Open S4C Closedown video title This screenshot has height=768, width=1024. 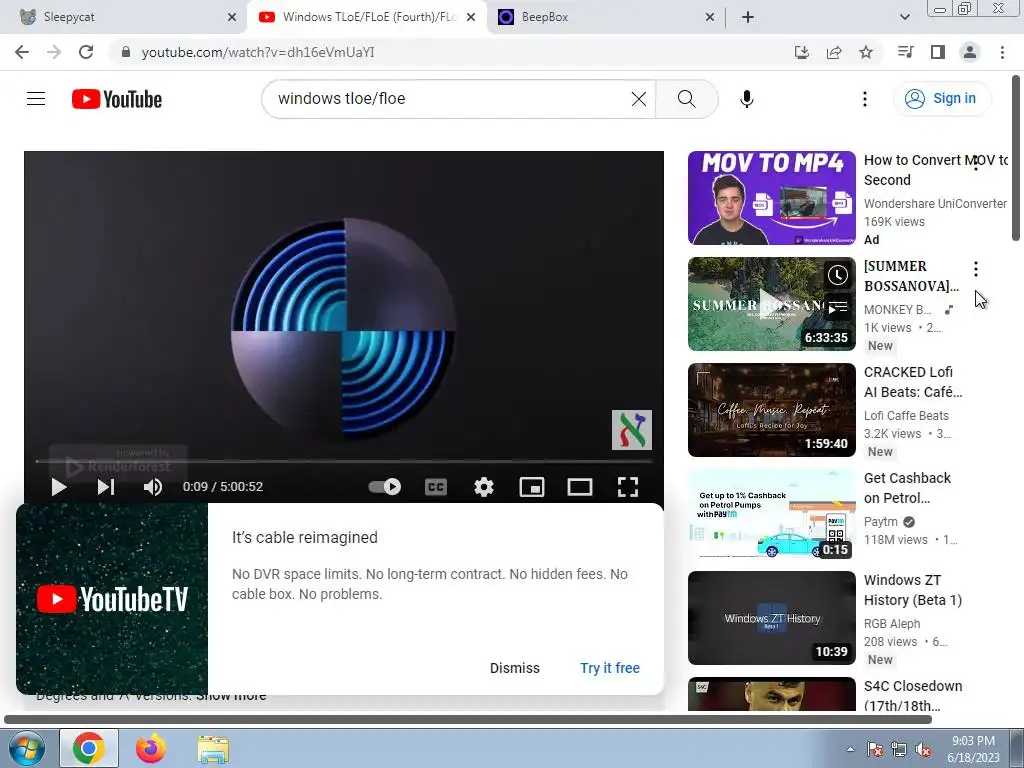(912, 696)
